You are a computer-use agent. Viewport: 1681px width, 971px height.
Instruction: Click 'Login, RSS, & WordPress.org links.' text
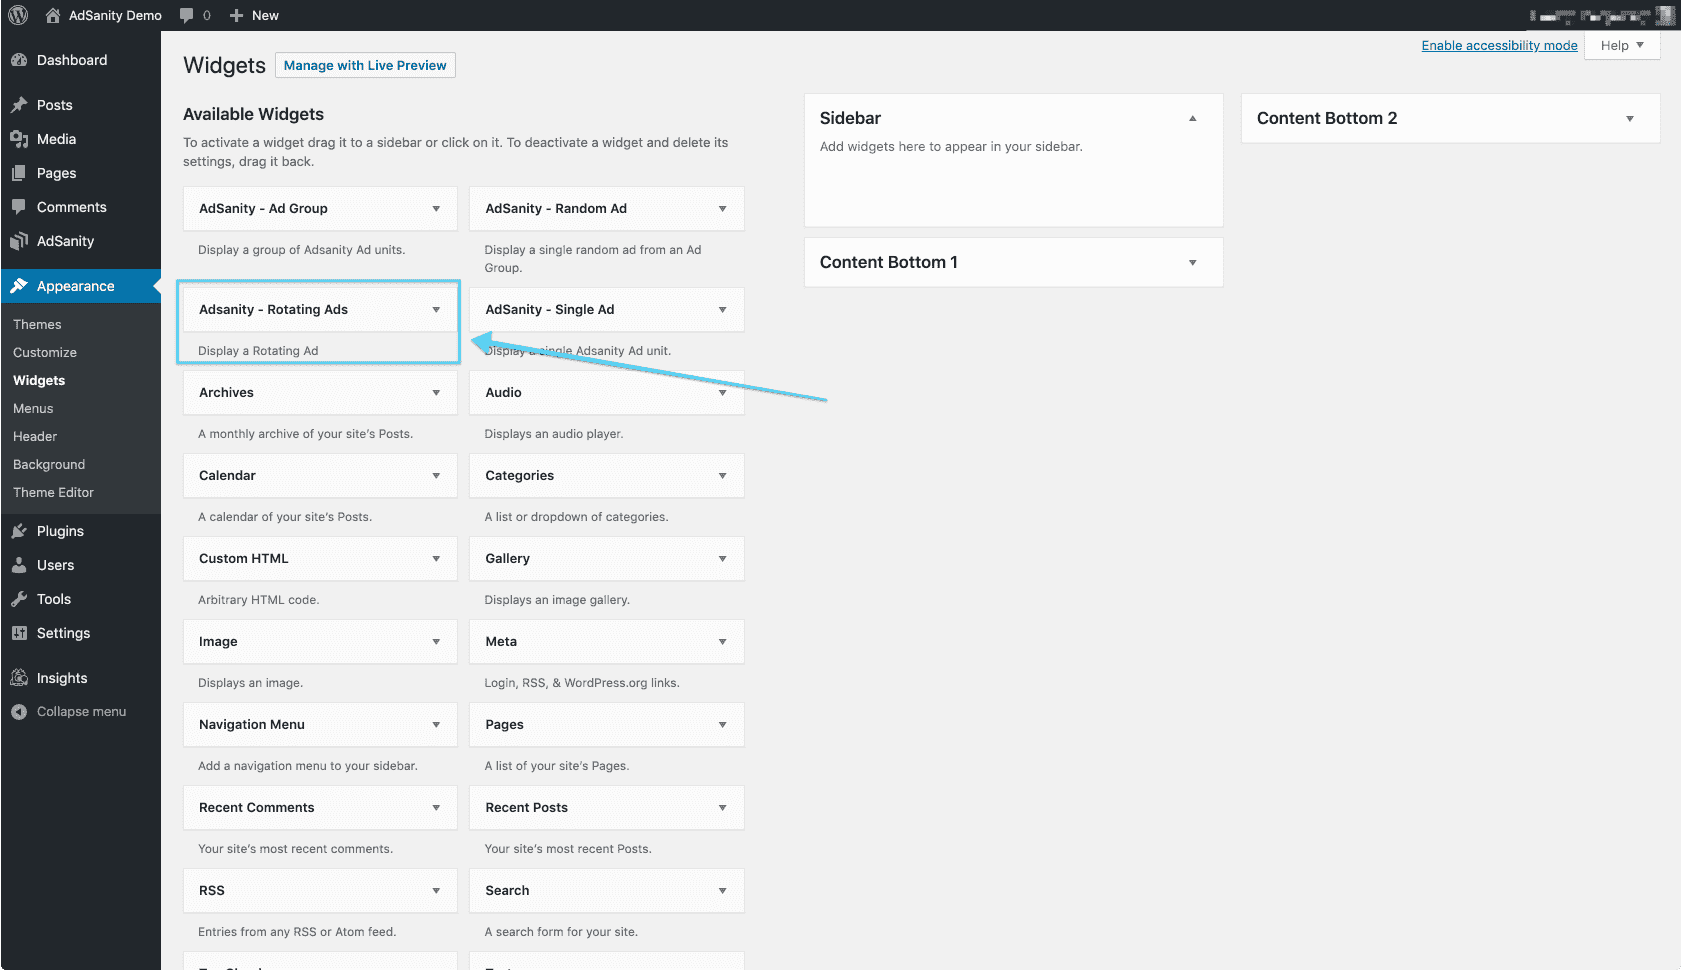coord(582,683)
